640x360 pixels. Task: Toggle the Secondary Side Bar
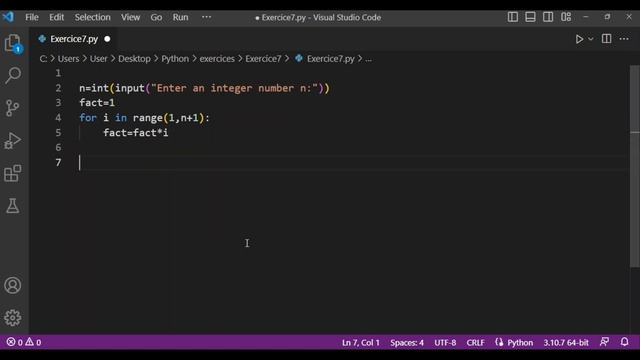pos(548,17)
